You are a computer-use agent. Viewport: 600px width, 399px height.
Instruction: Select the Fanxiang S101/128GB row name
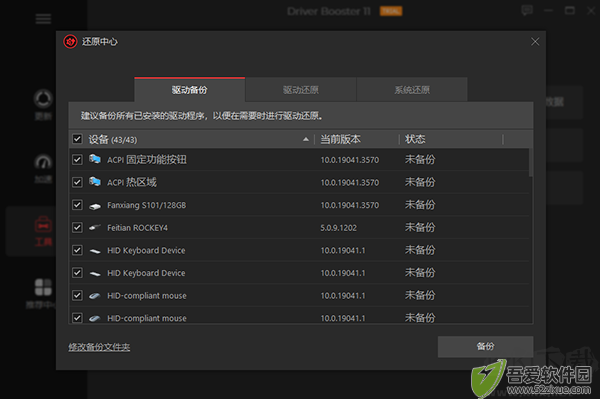point(147,205)
